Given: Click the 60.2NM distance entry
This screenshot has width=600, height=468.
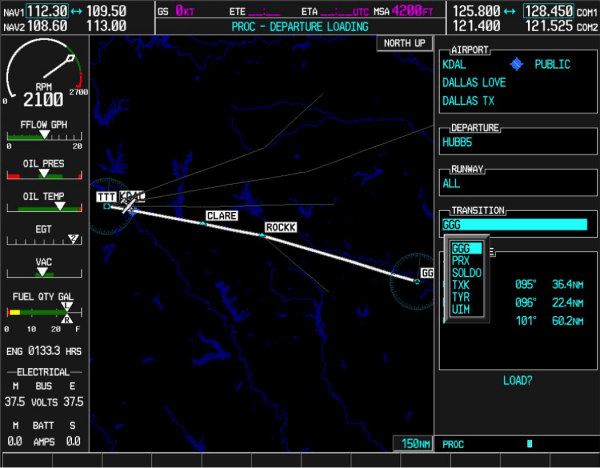Looking at the screenshot, I should click(x=567, y=321).
